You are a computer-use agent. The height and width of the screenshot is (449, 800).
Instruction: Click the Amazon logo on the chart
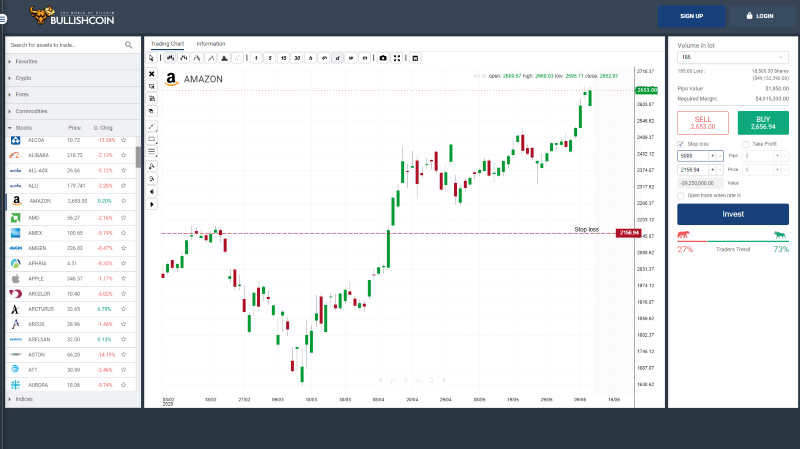(x=171, y=79)
